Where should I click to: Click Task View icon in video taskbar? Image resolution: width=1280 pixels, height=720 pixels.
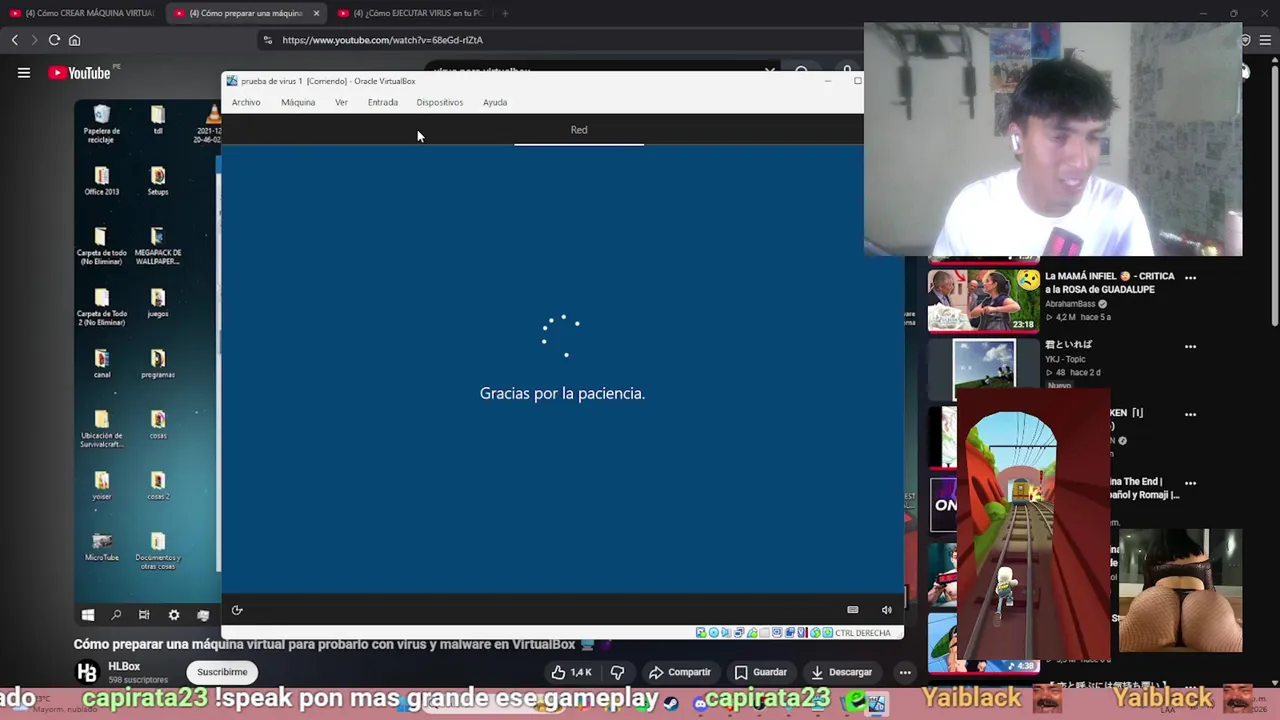144,615
